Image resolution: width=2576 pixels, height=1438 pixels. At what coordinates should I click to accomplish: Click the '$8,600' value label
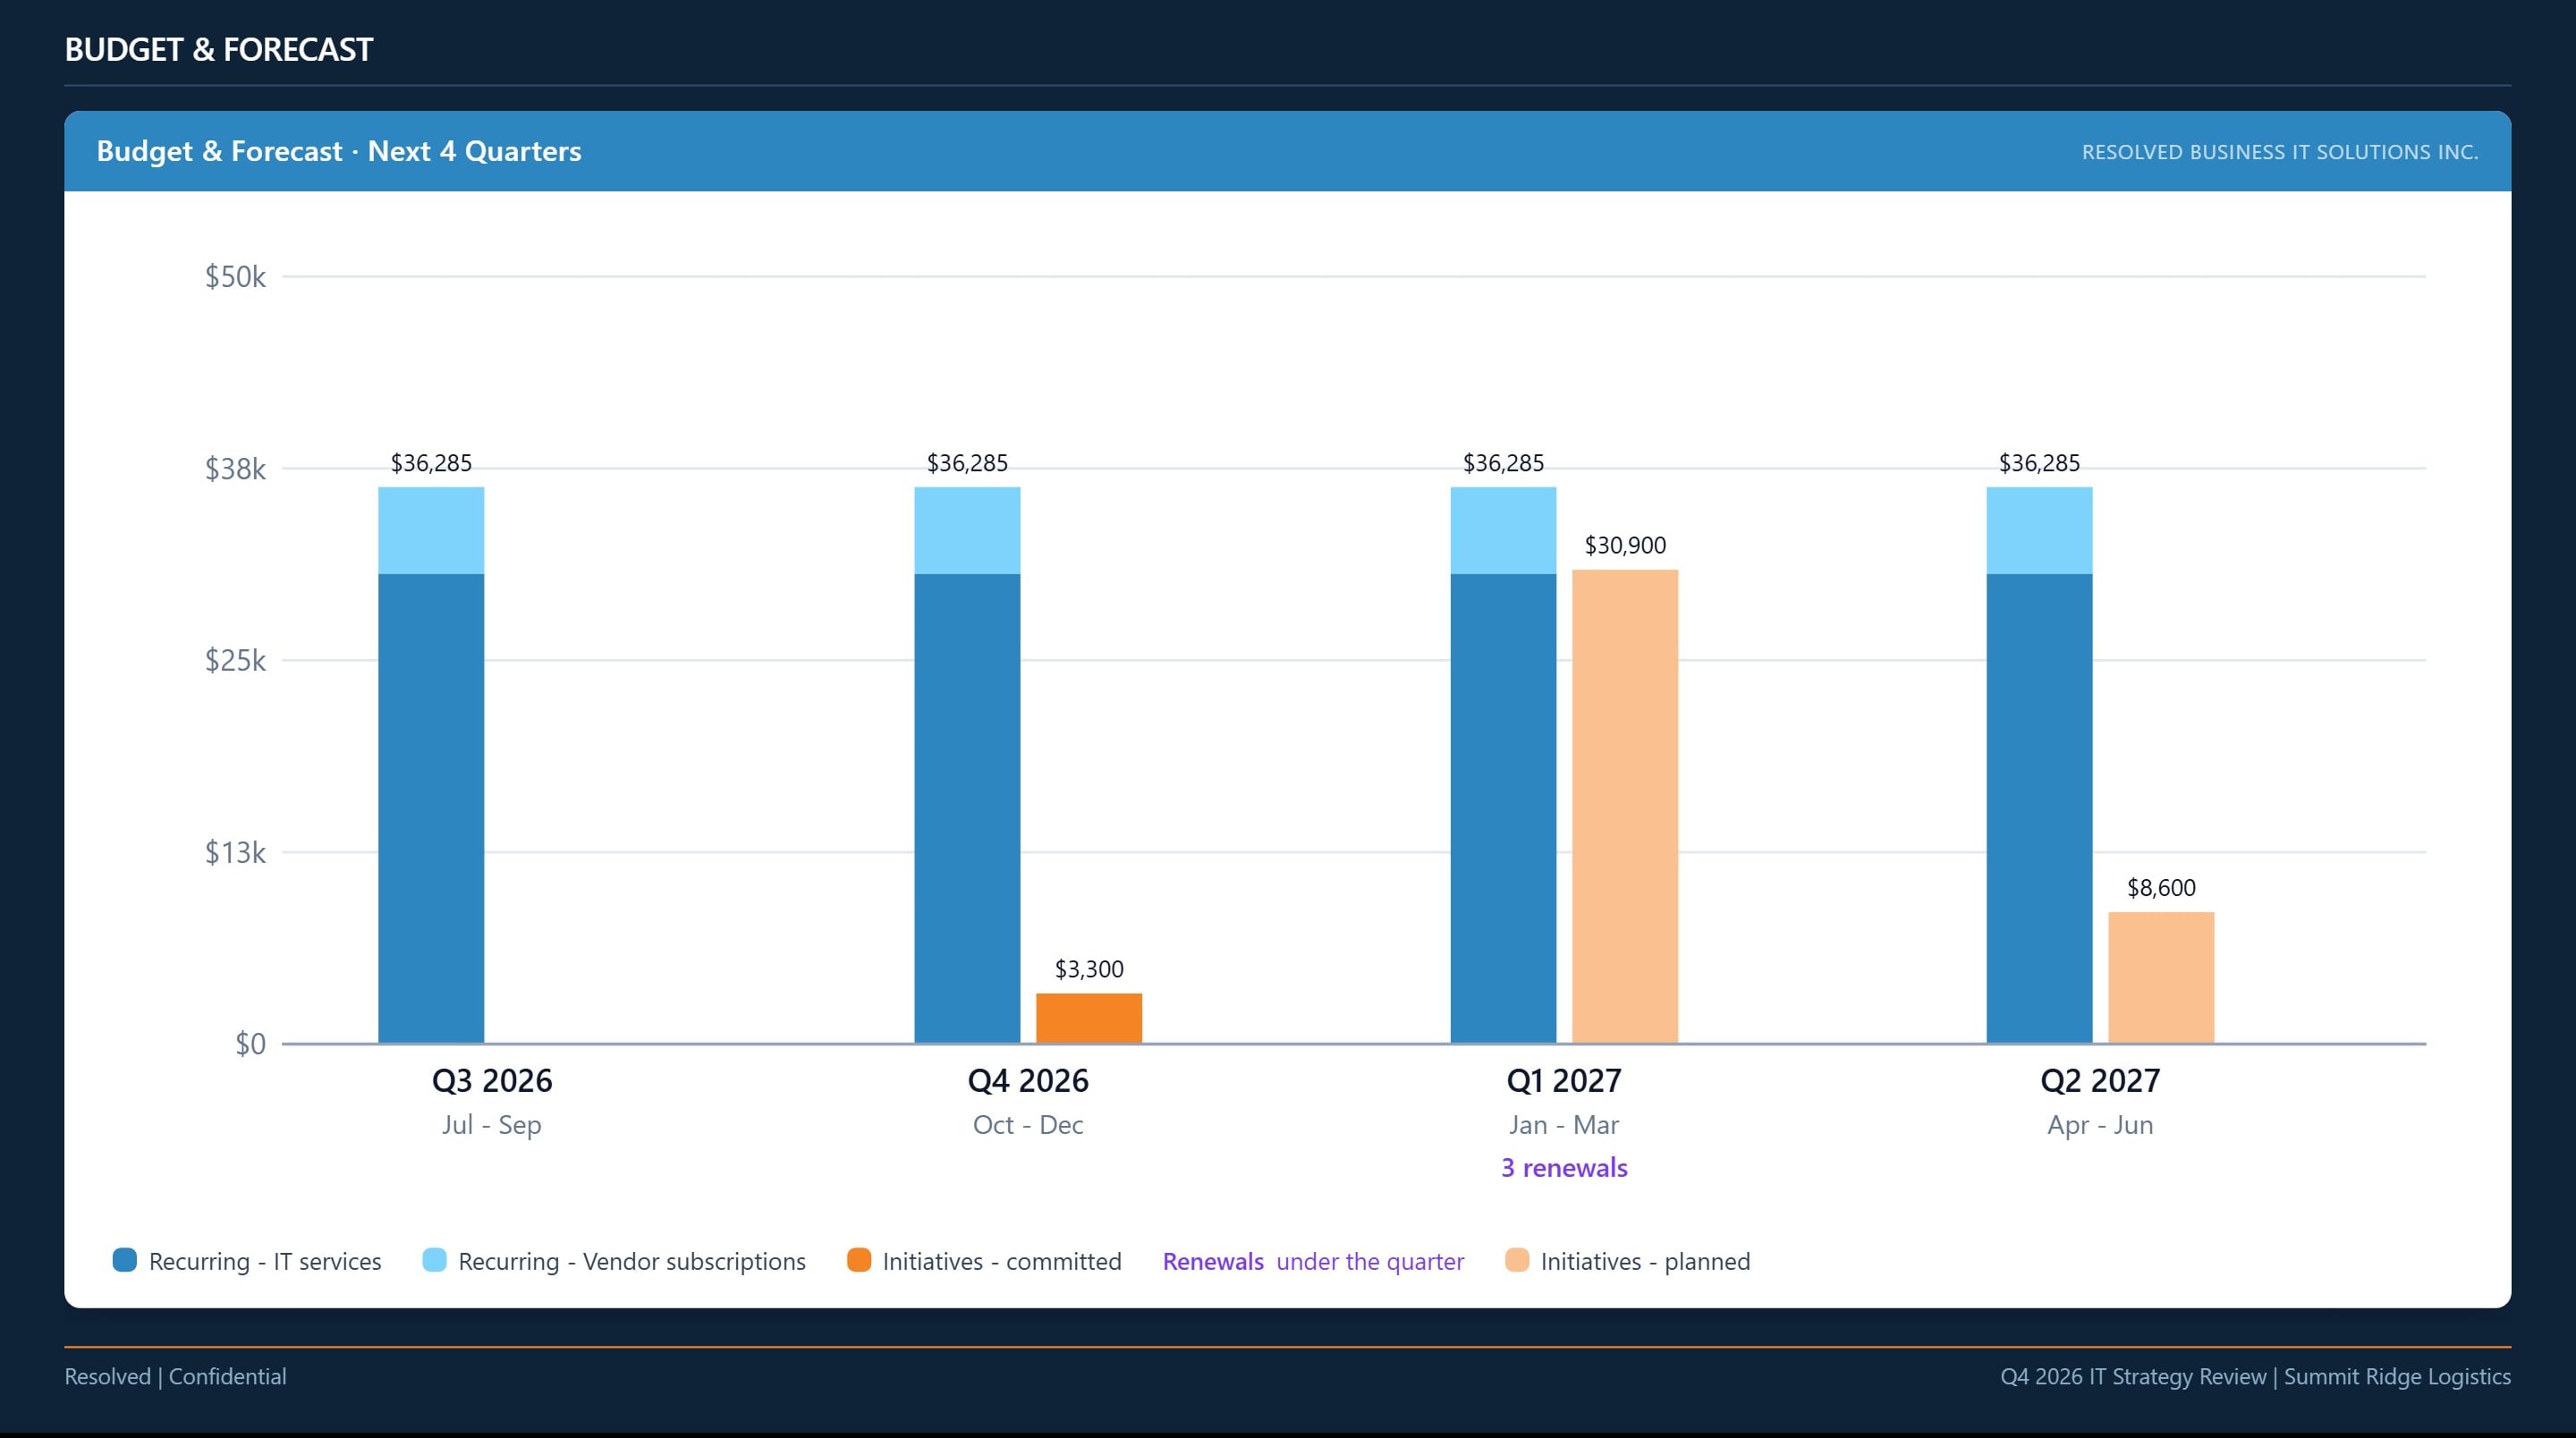point(2161,887)
